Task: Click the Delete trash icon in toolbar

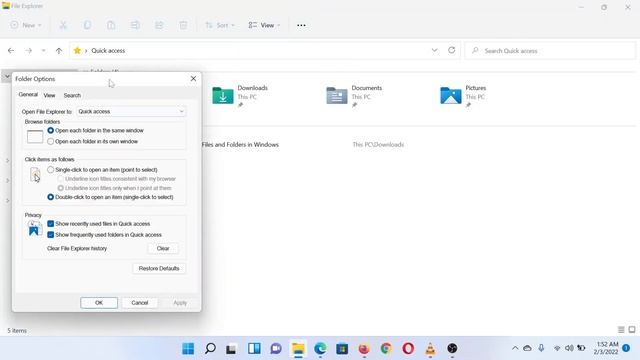Action: tap(183, 25)
